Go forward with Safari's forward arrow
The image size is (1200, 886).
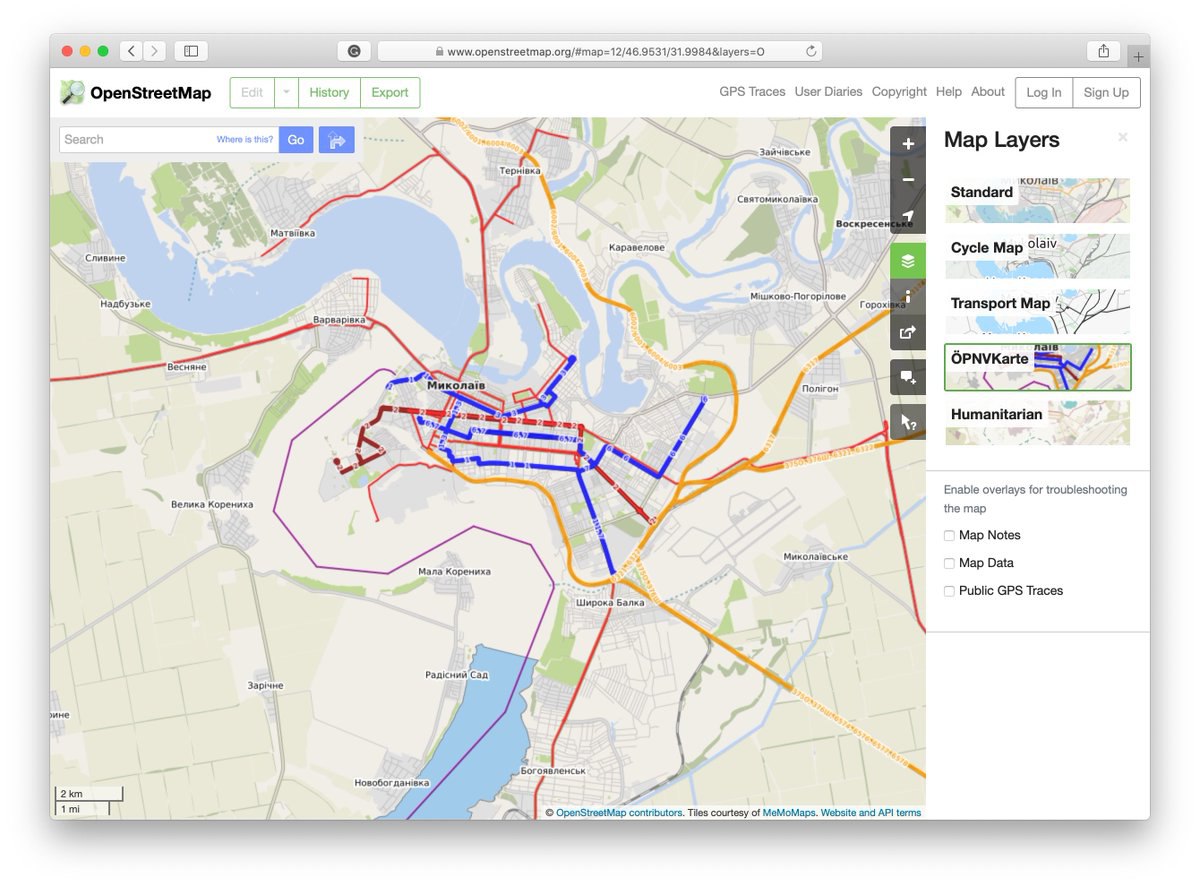155,51
